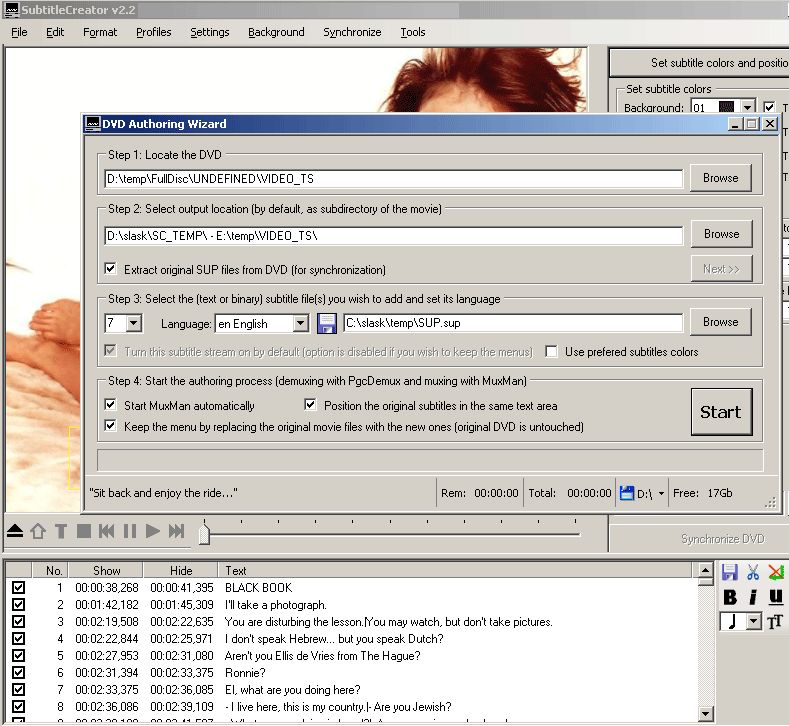Open the D:\ drive dropdown arrow

(661, 494)
